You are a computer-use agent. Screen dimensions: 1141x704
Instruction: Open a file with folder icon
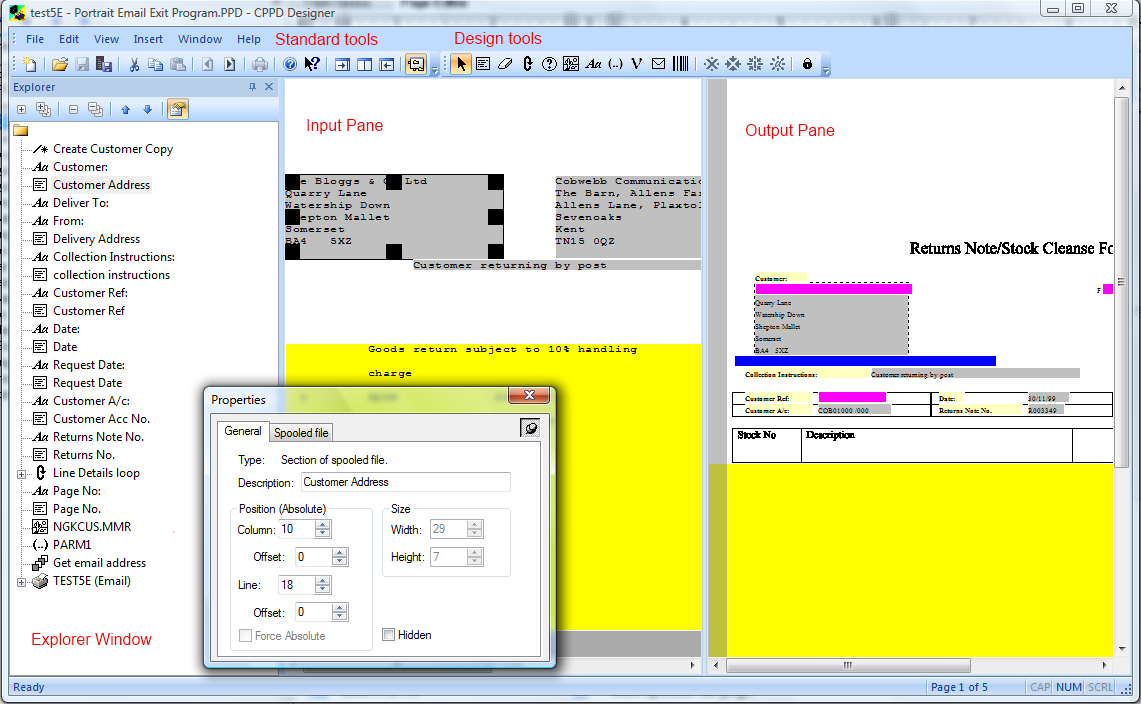[60, 64]
